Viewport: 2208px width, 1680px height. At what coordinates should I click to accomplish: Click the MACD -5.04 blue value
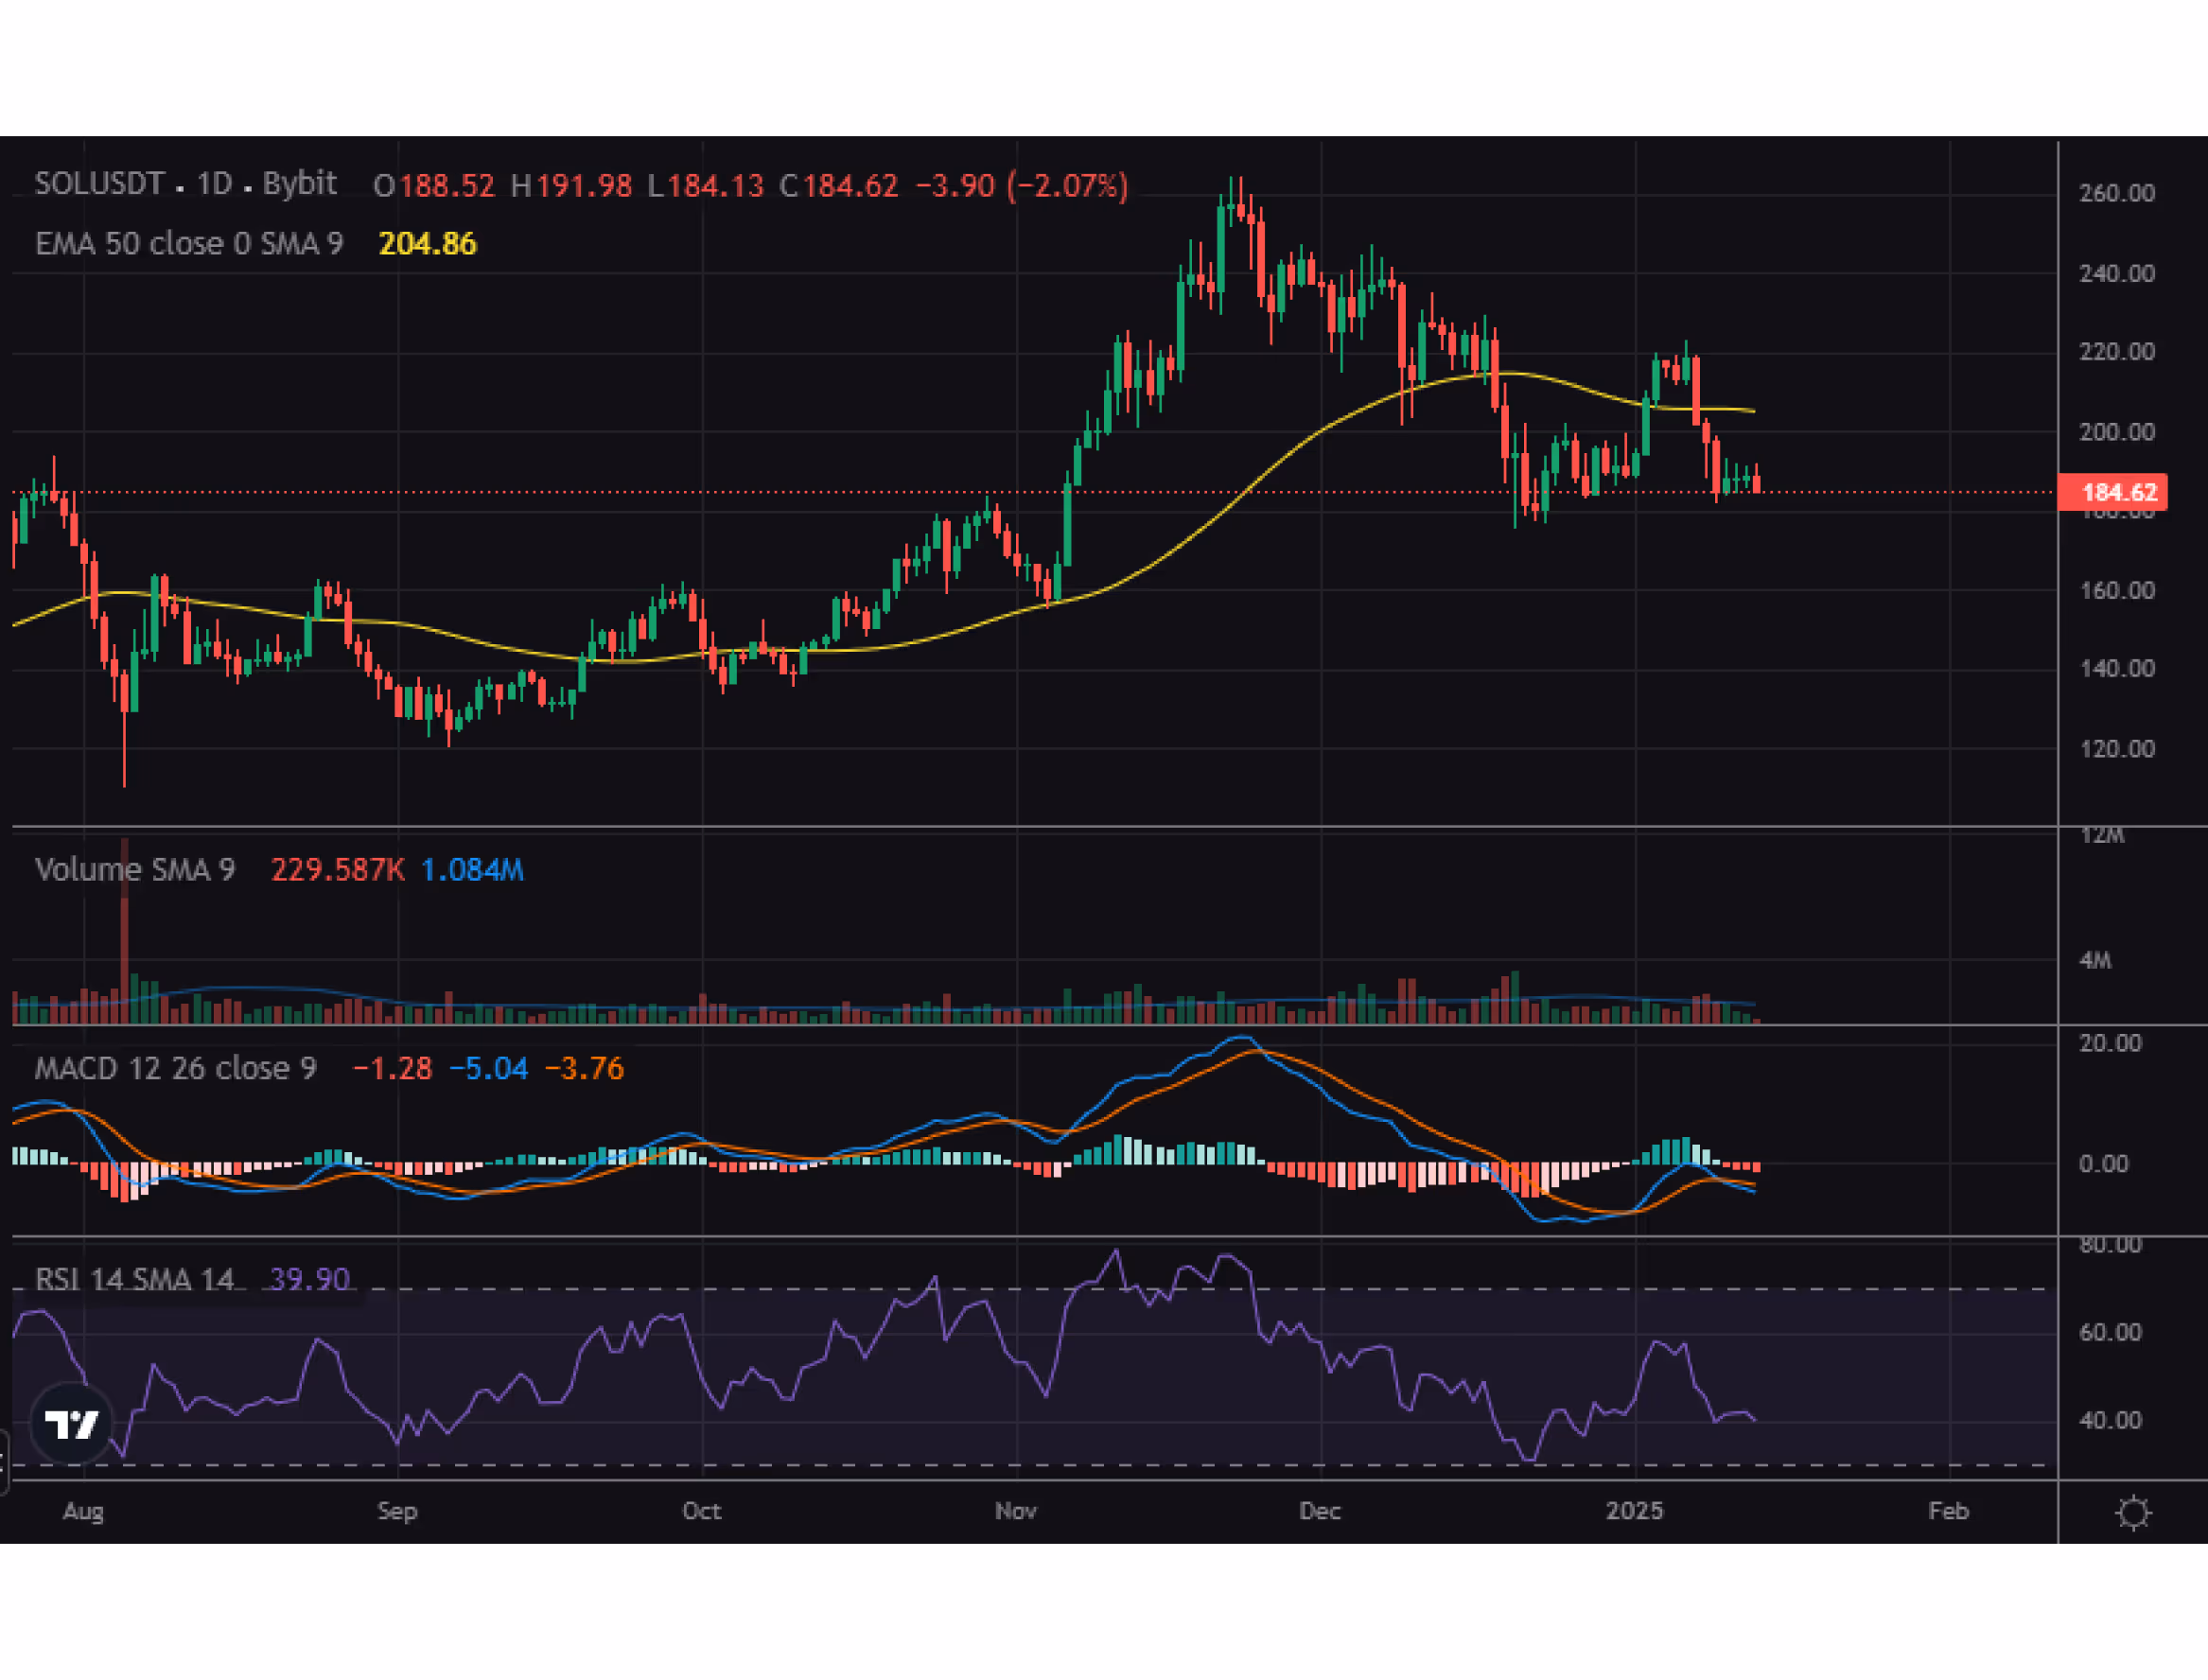488,1069
